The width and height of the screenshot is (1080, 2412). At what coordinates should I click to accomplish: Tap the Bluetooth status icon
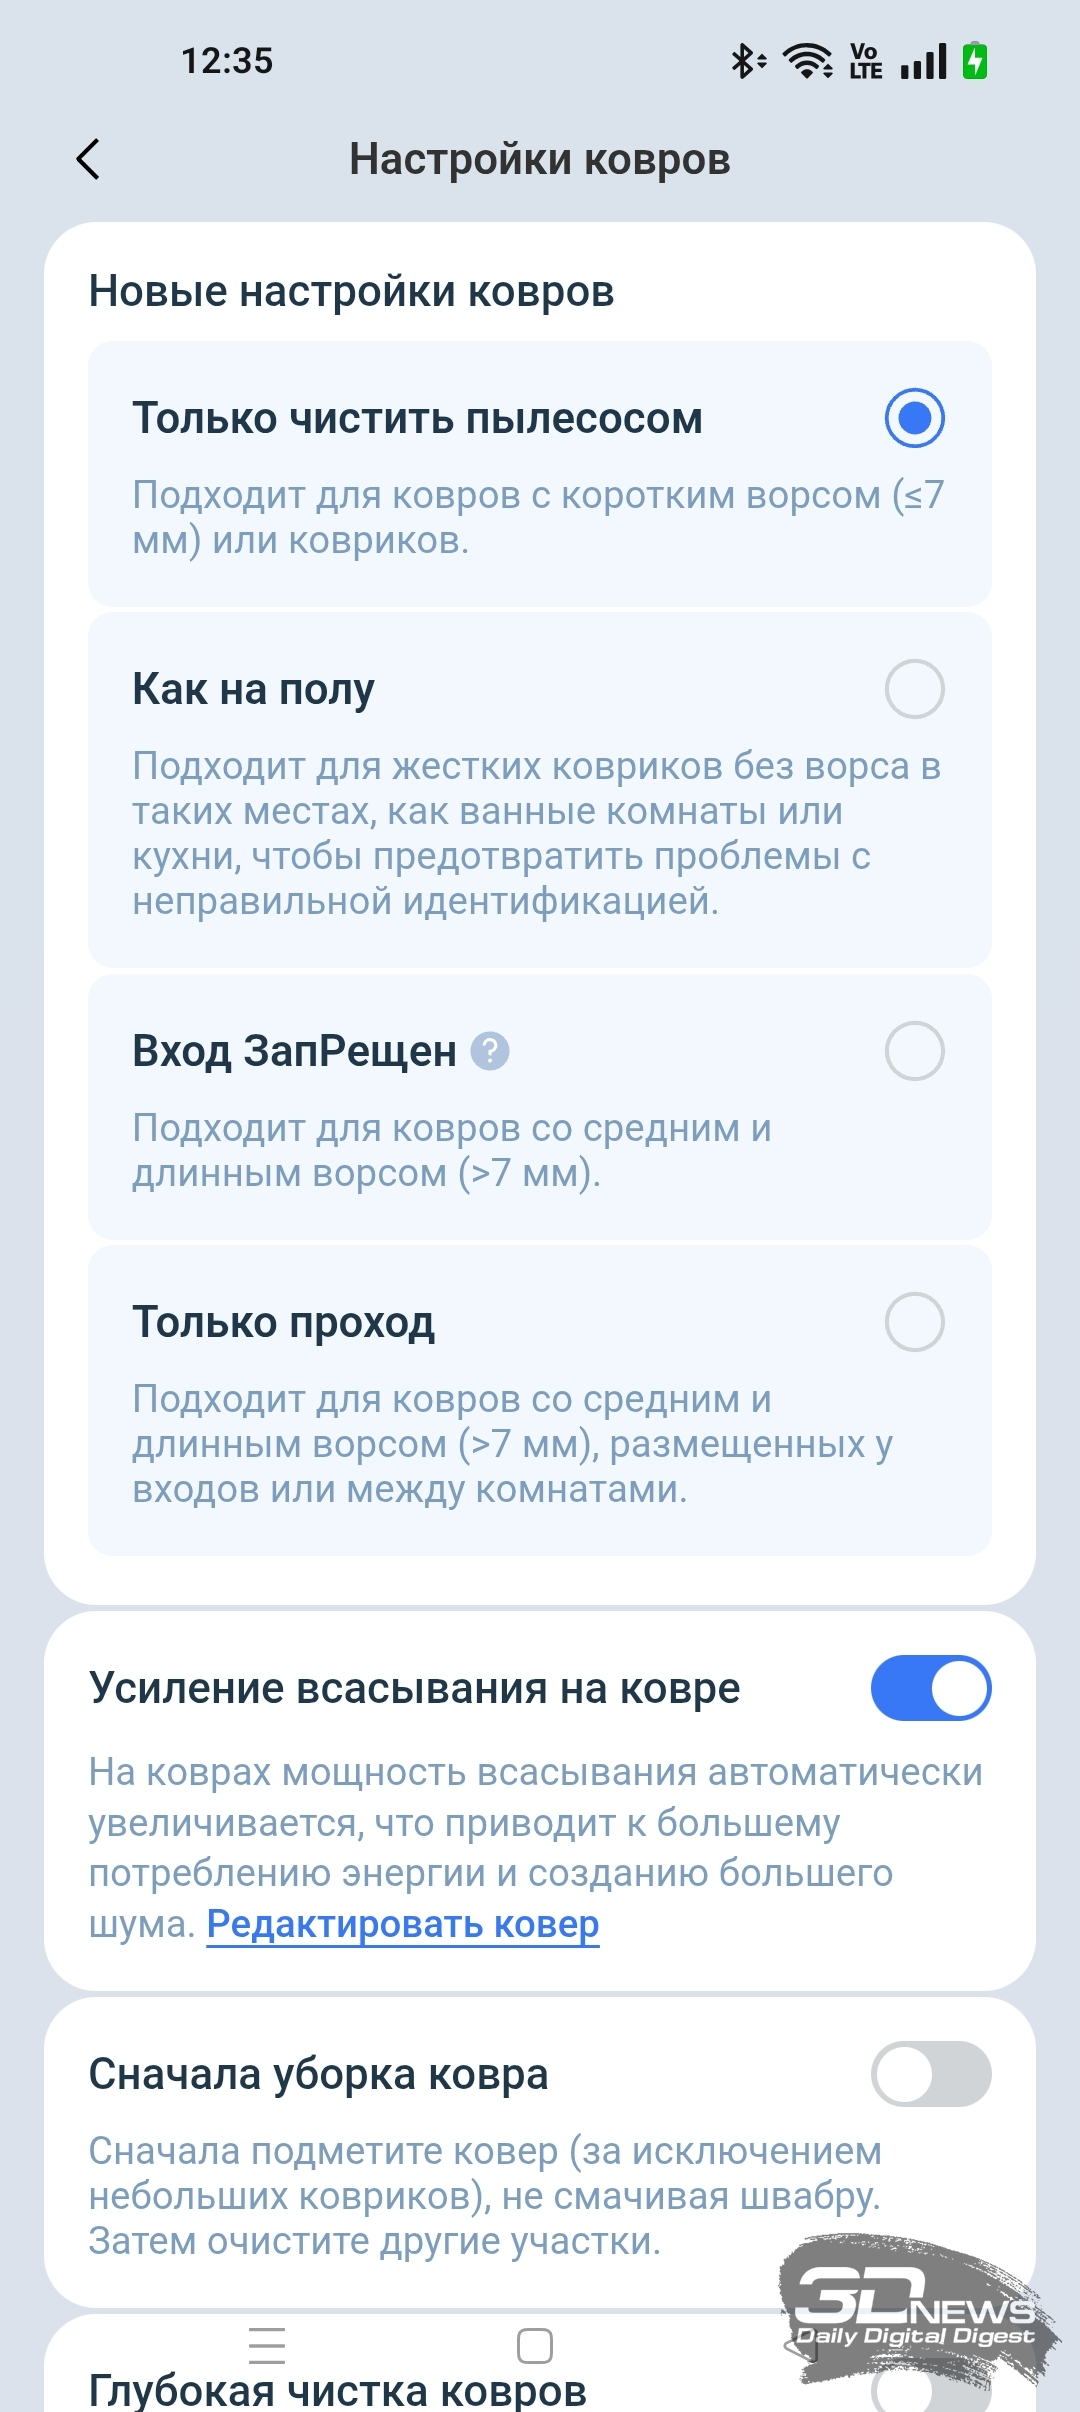745,61
